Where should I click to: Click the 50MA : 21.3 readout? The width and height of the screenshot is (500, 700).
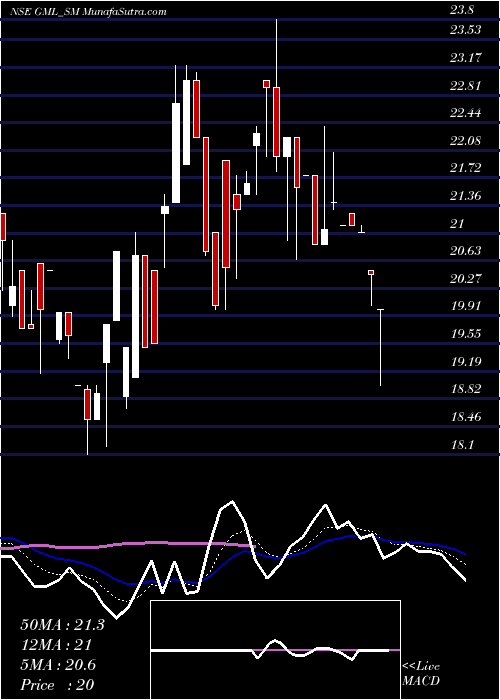[62, 625]
